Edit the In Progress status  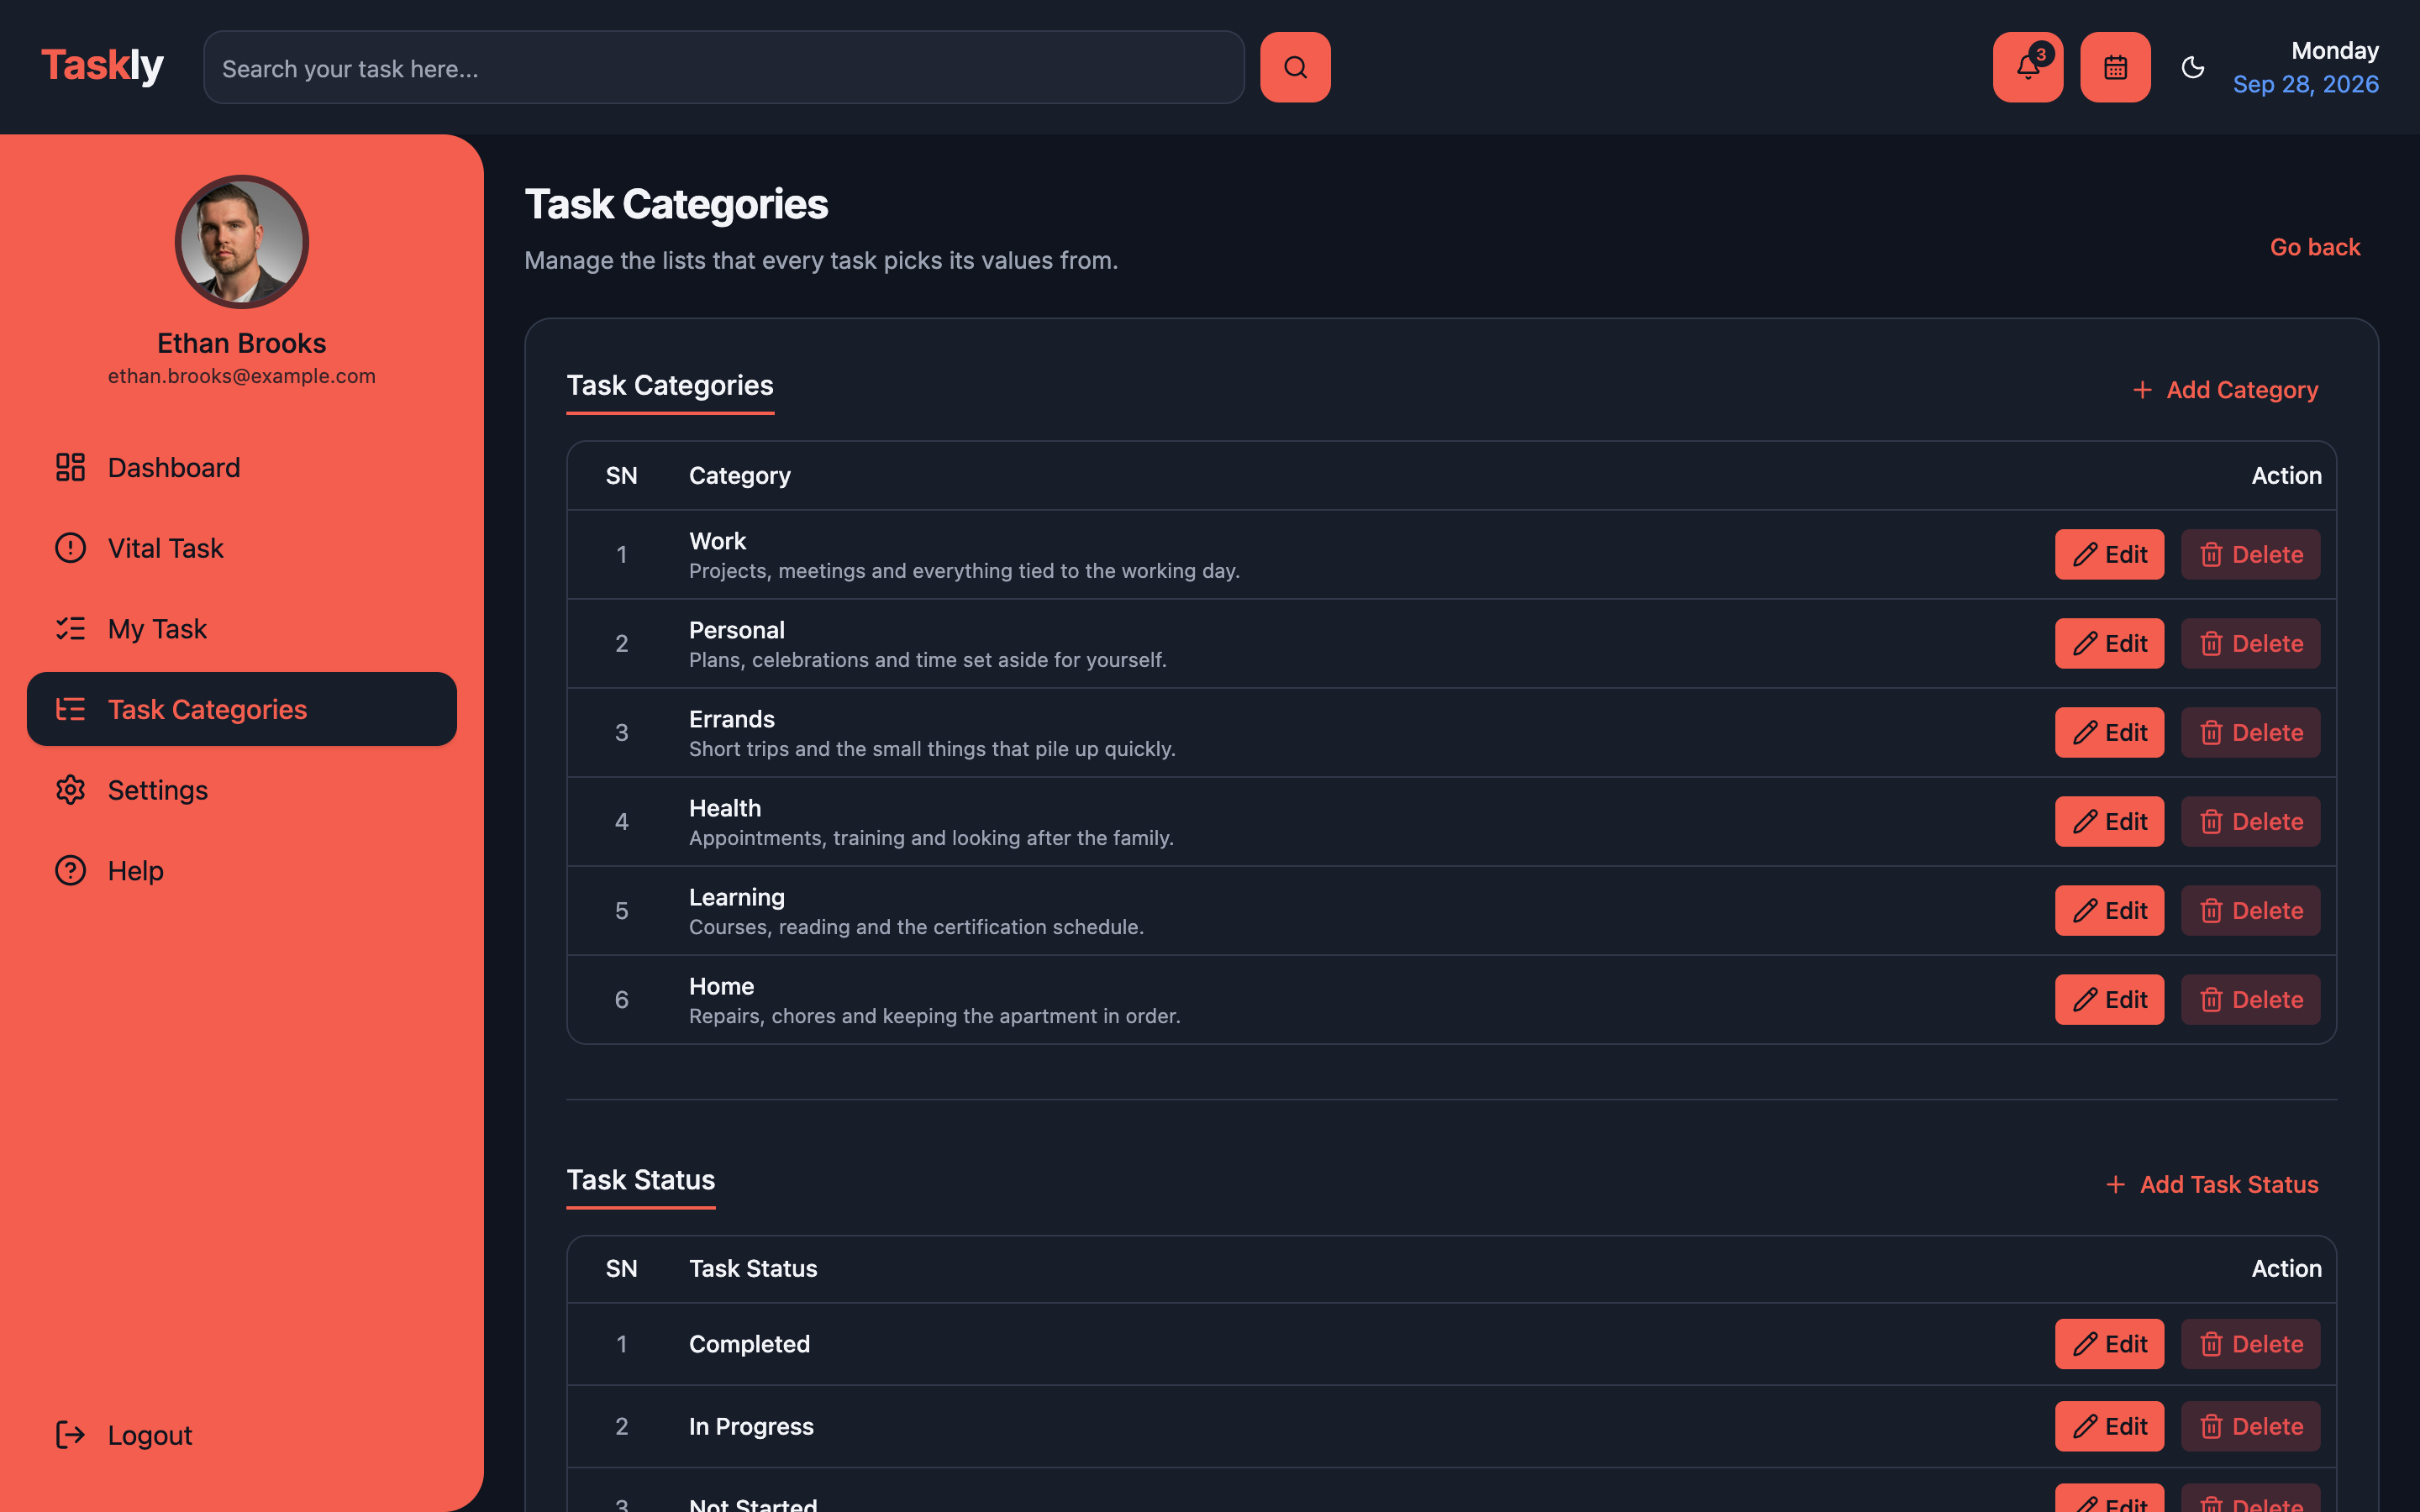pos(2109,1426)
